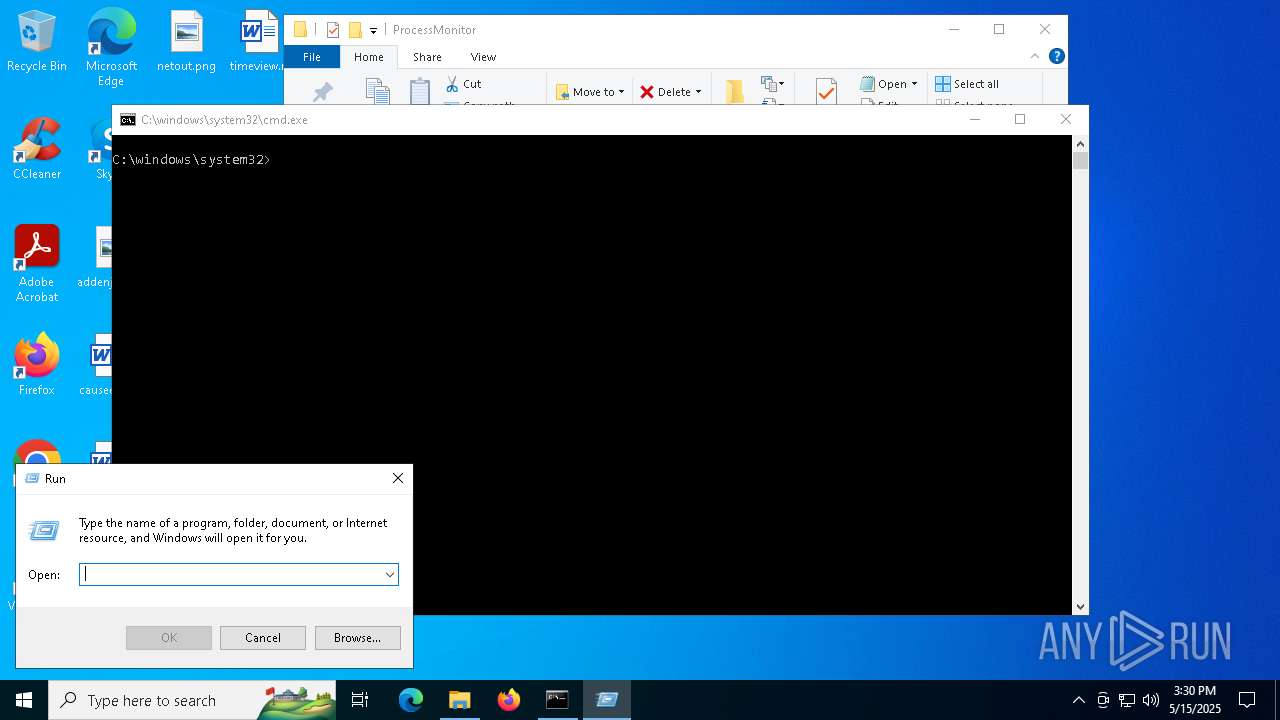The width and height of the screenshot is (1280, 720).
Task: Open Explorer ribbon Help question mark
Action: (1056, 56)
